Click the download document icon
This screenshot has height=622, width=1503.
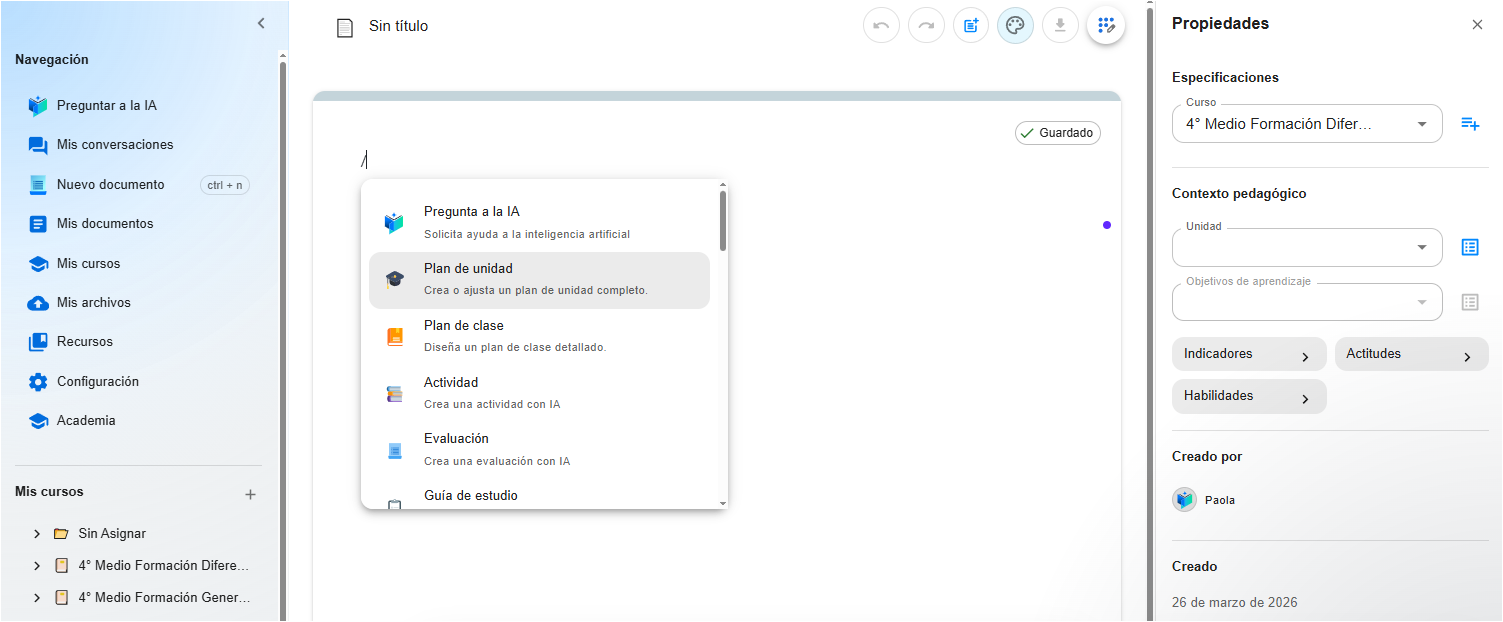coord(1060,26)
